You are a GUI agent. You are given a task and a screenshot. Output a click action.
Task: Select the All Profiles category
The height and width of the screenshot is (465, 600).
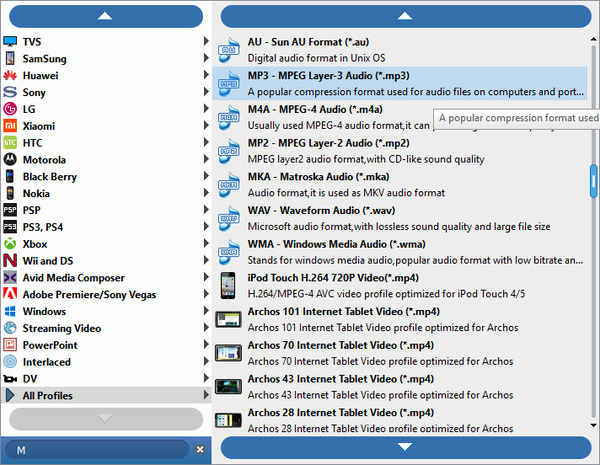[106, 395]
